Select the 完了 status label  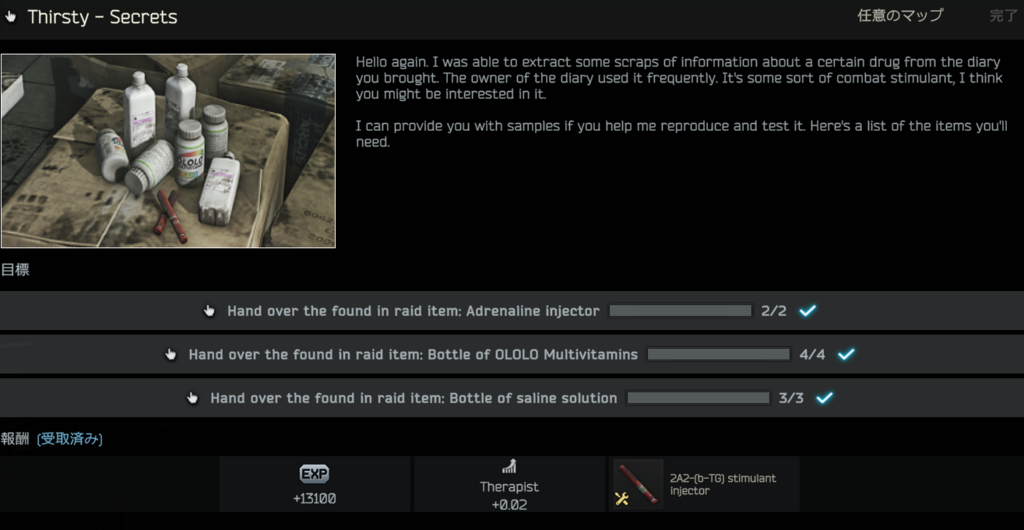tap(1003, 16)
